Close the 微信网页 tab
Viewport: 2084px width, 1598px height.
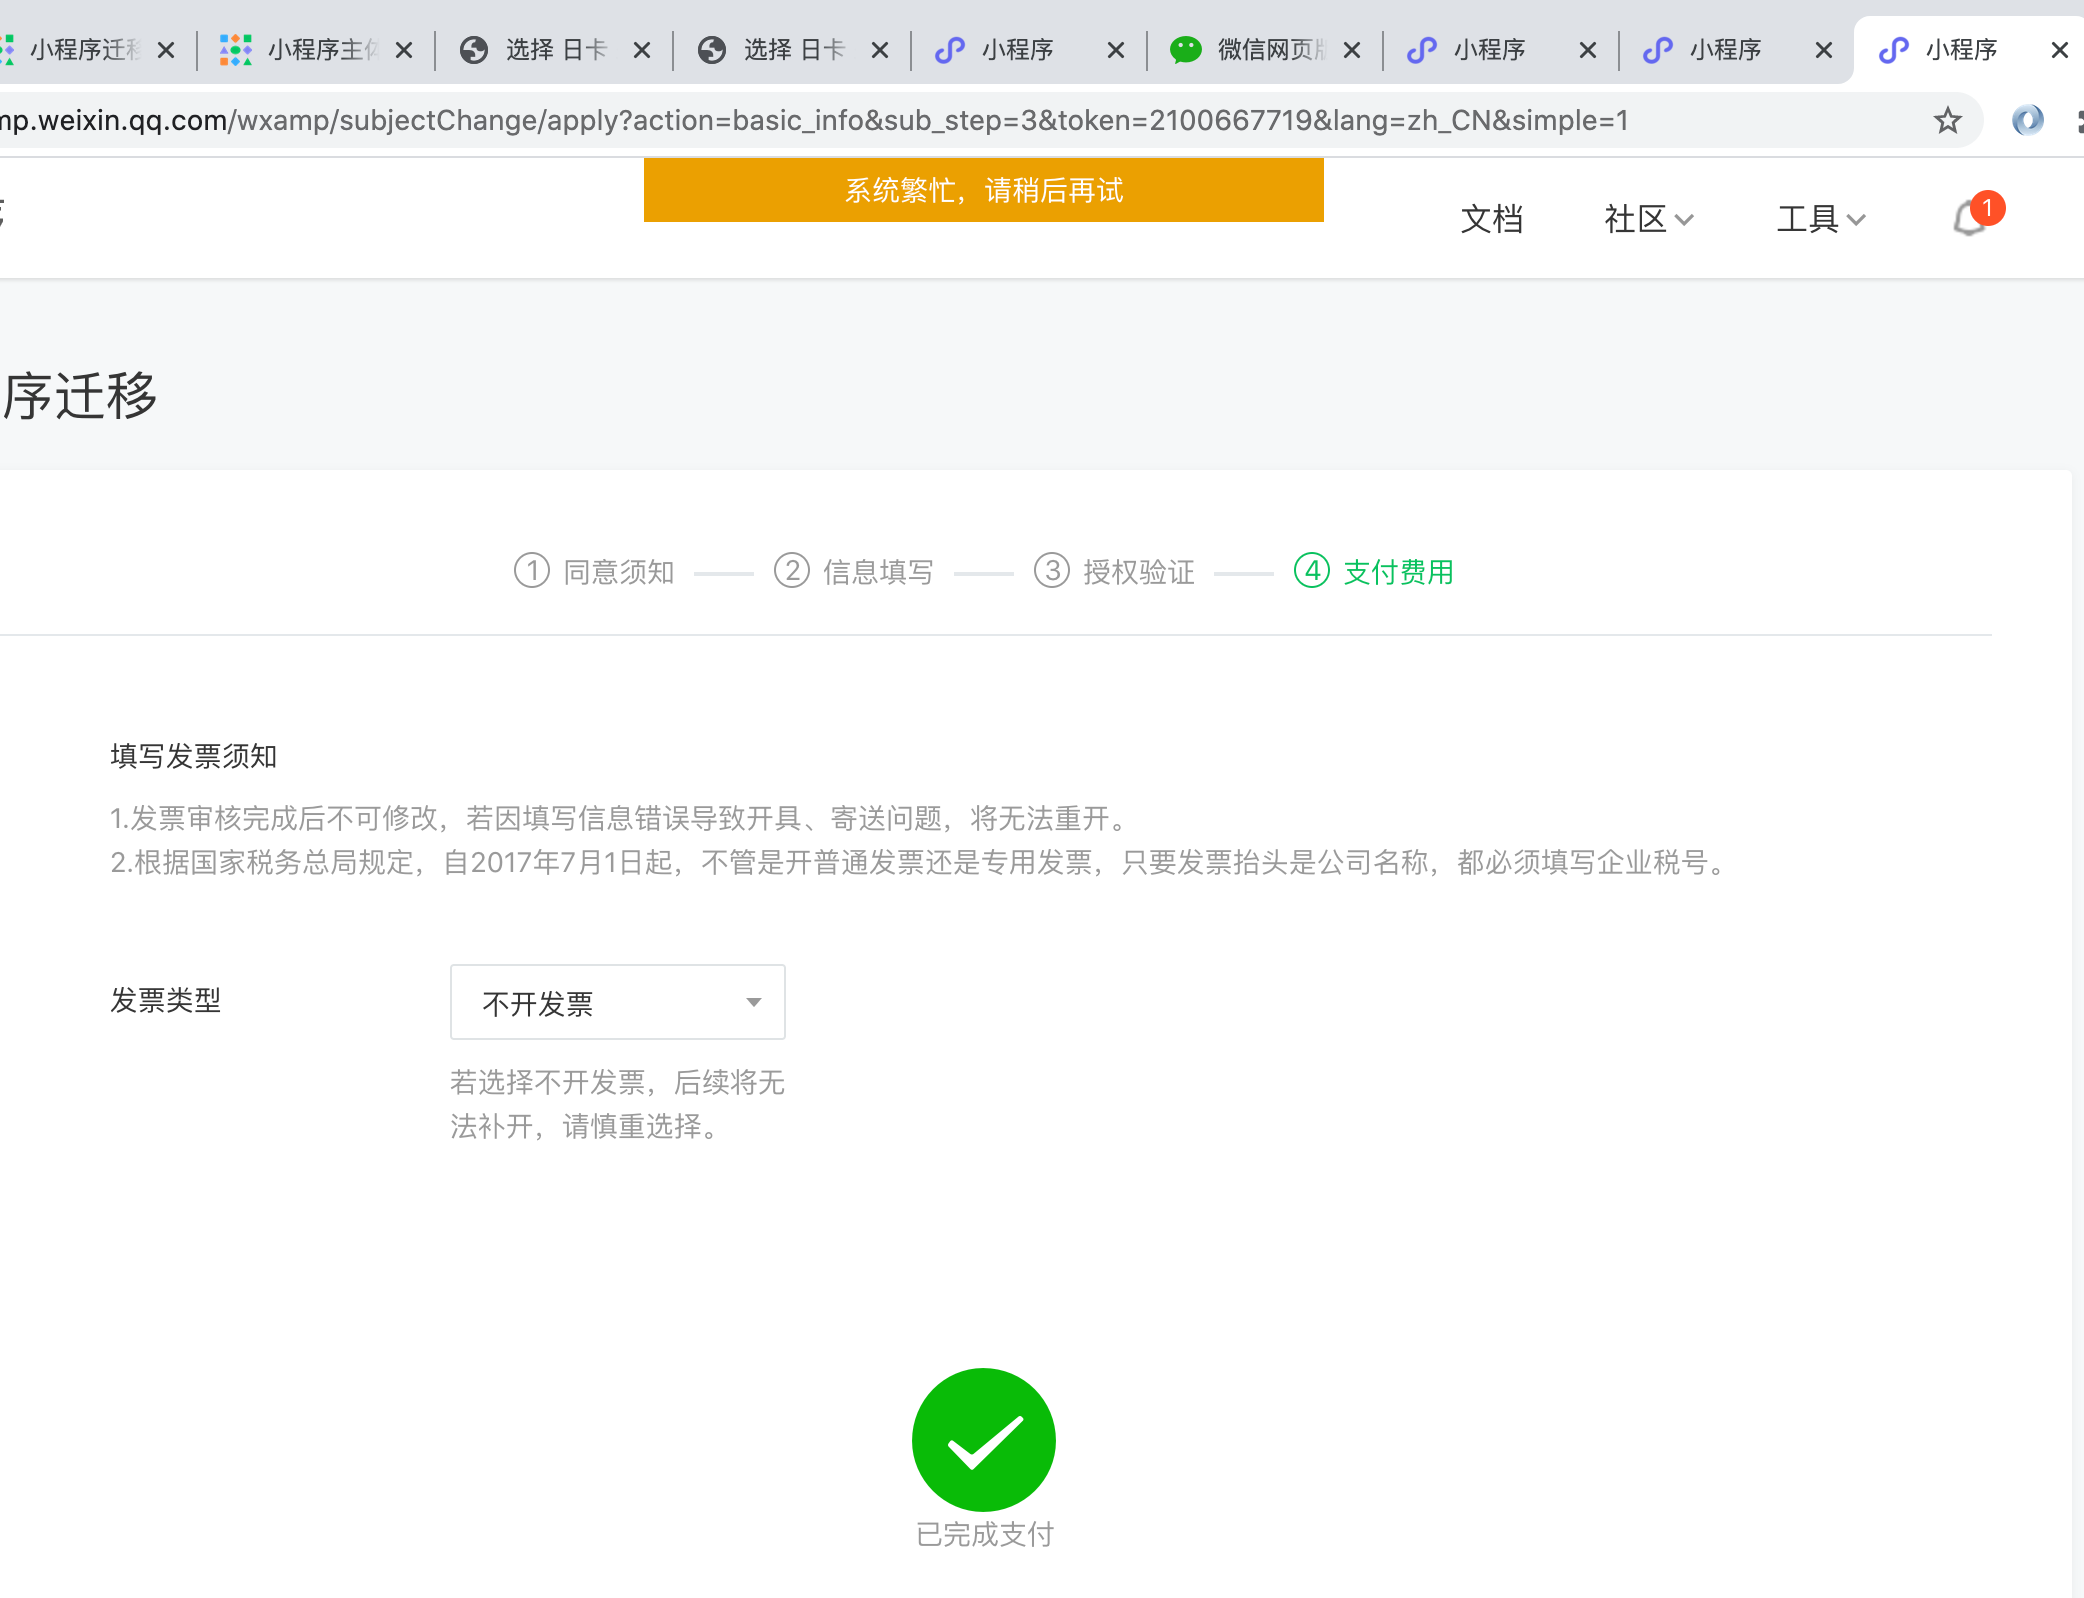coord(1352,50)
